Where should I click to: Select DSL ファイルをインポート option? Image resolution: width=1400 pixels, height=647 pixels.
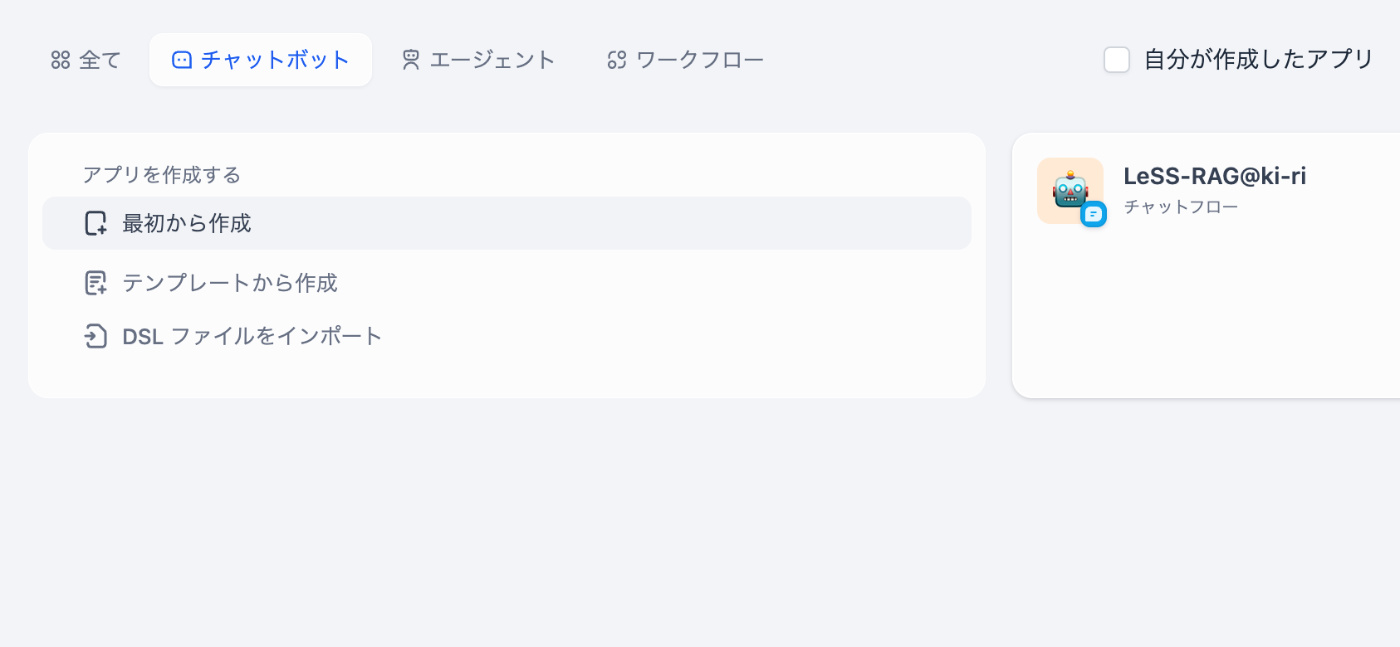point(507,336)
